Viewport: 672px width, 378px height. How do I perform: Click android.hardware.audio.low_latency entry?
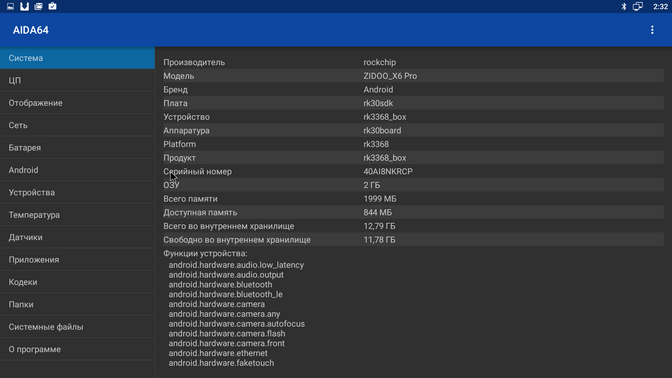point(236,265)
